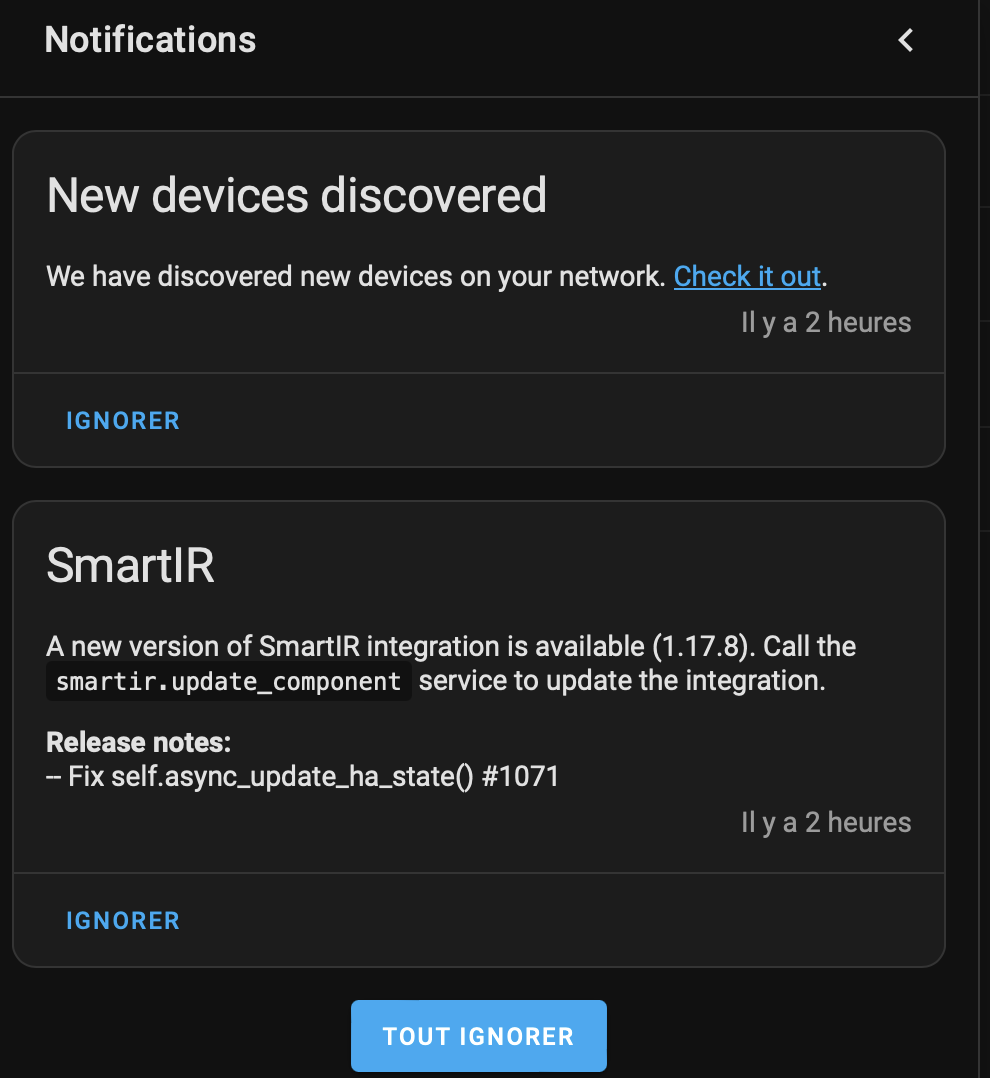
Task: Select the "New devices discovered" heading
Action: [x=296, y=195]
